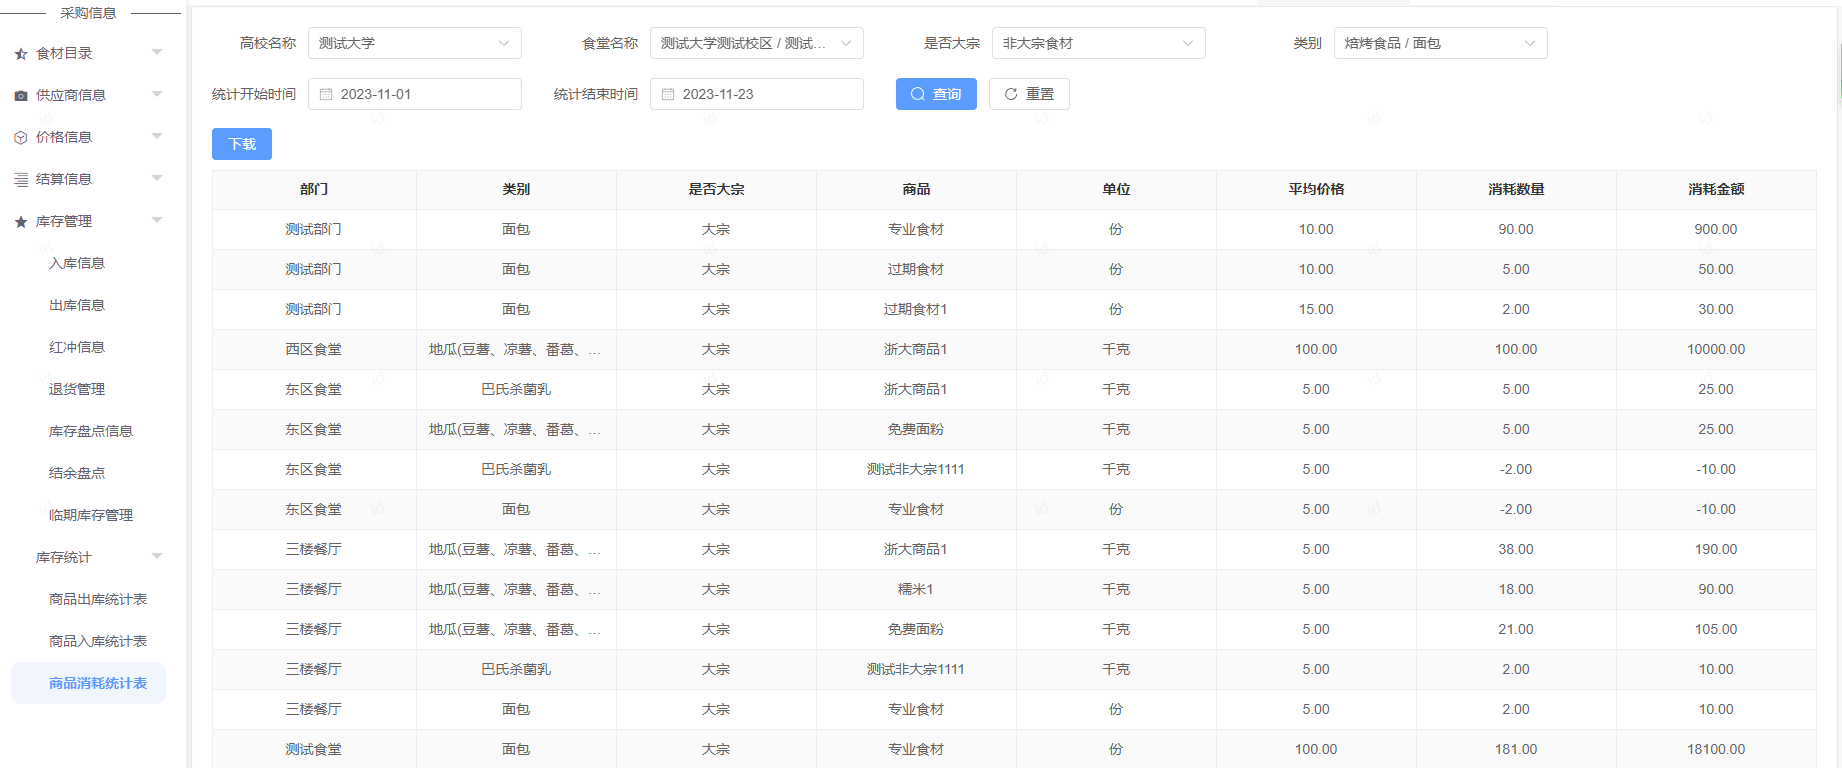Click the 过期食材1 product cell
The width and height of the screenshot is (1842, 768).
coord(916,309)
